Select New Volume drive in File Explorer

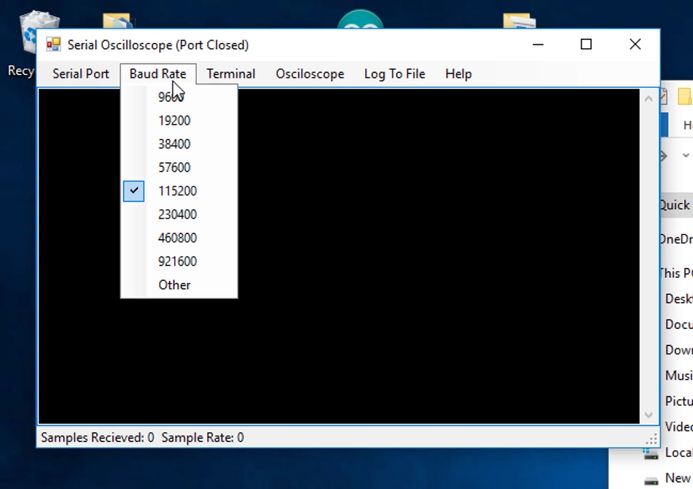coord(678,478)
